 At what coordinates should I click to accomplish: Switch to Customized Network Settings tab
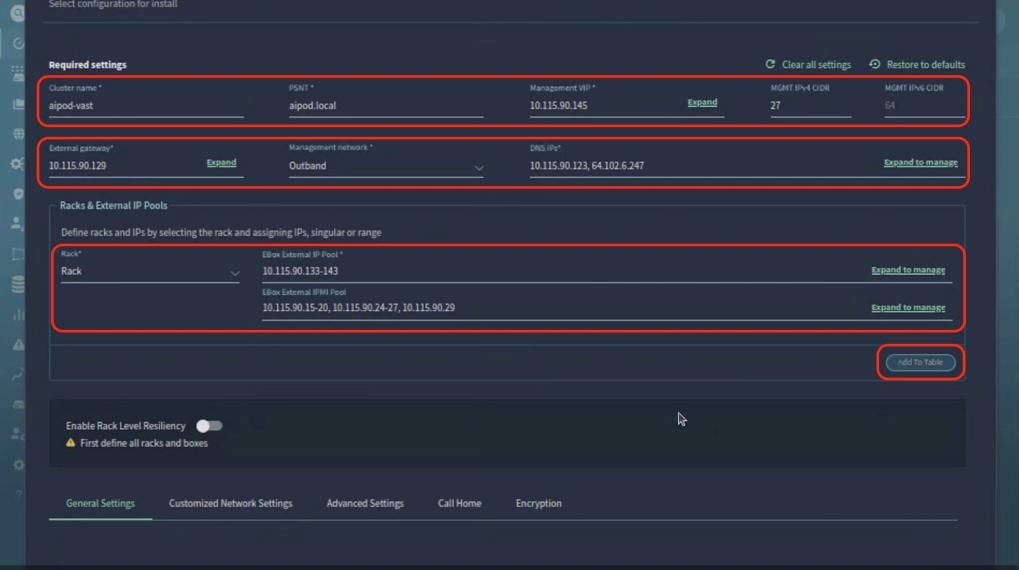(231, 503)
